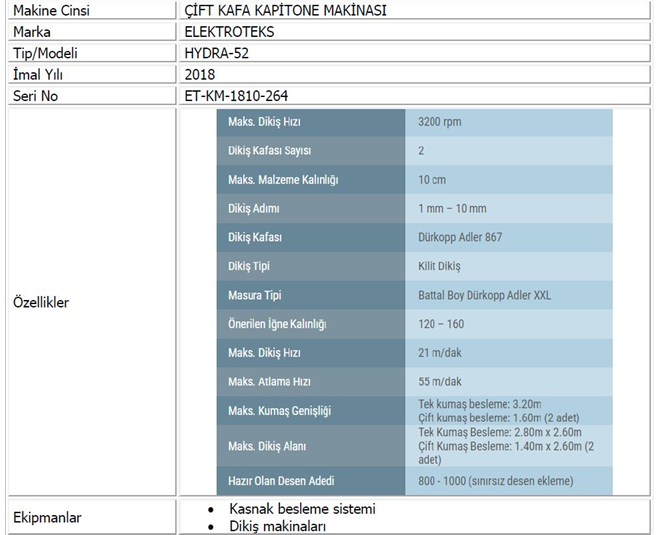Click the 'HYDRA-52' model value
The height and width of the screenshot is (535, 660).
[x=217, y=53]
